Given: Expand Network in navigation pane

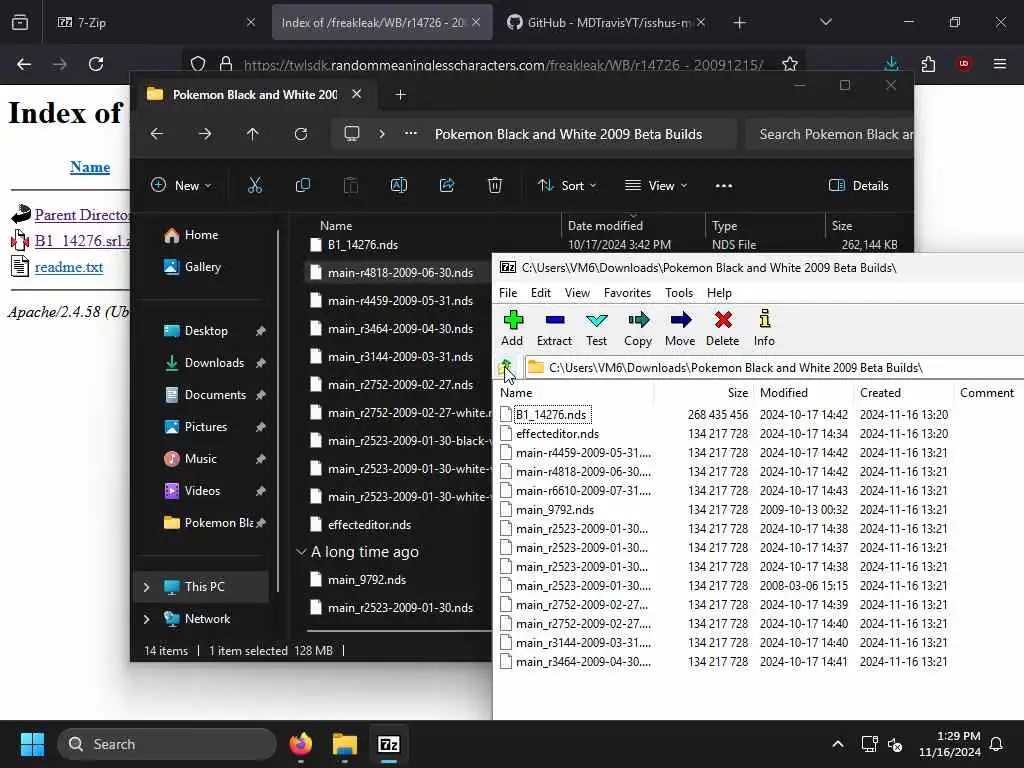Looking at the screenshot, I should (x=146, y=619).
